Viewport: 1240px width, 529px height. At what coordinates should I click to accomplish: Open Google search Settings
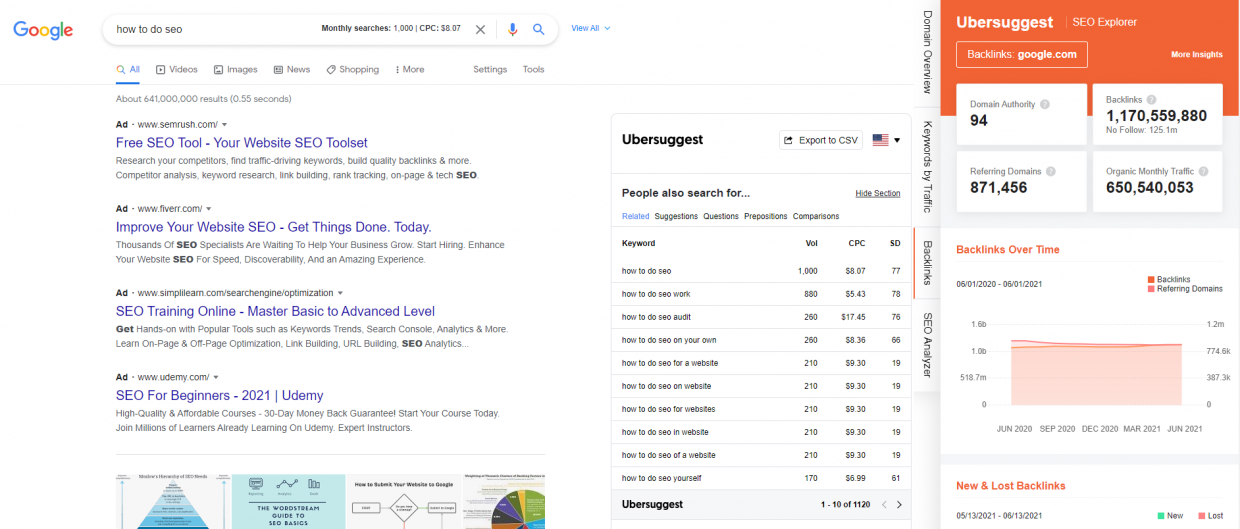490,69
